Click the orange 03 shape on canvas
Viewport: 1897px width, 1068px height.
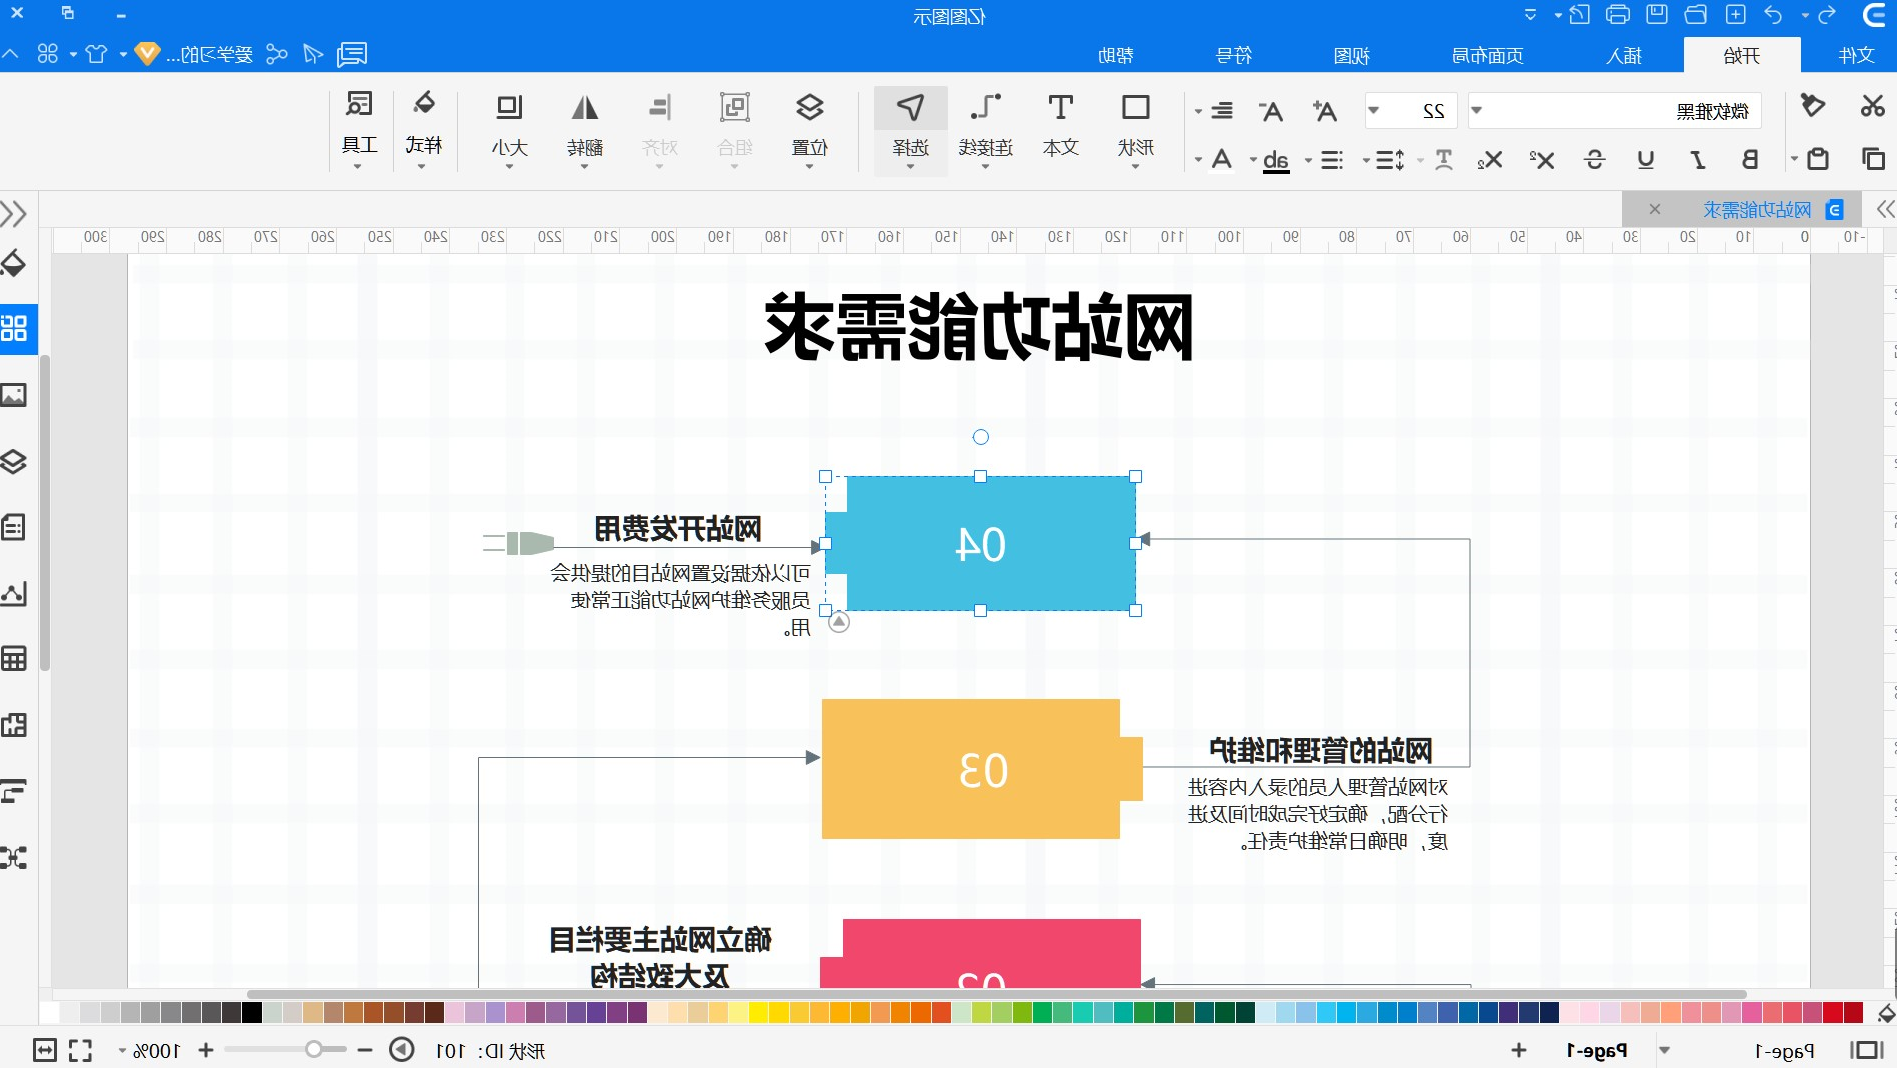982,768
